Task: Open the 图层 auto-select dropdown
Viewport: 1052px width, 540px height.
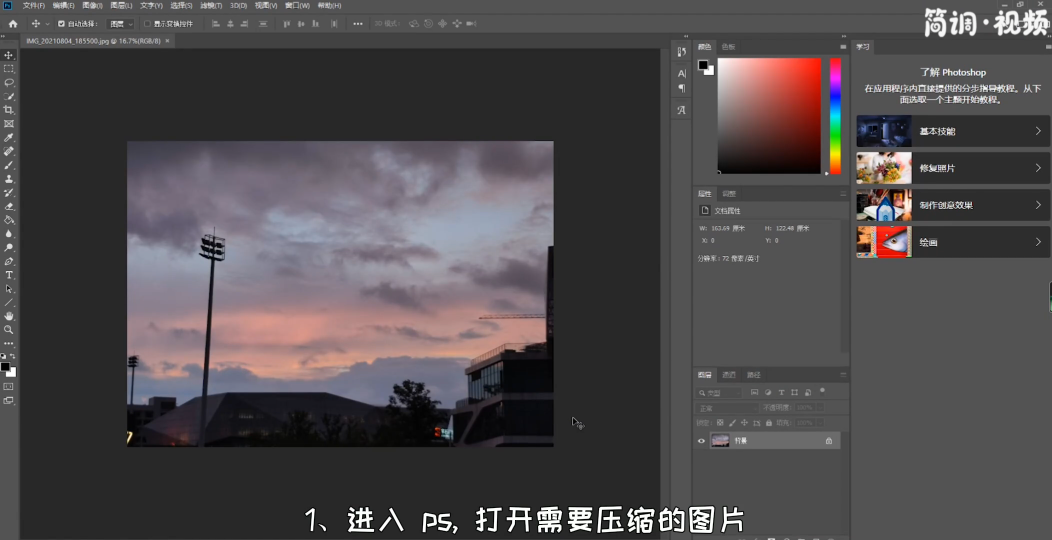Action: 121,23
